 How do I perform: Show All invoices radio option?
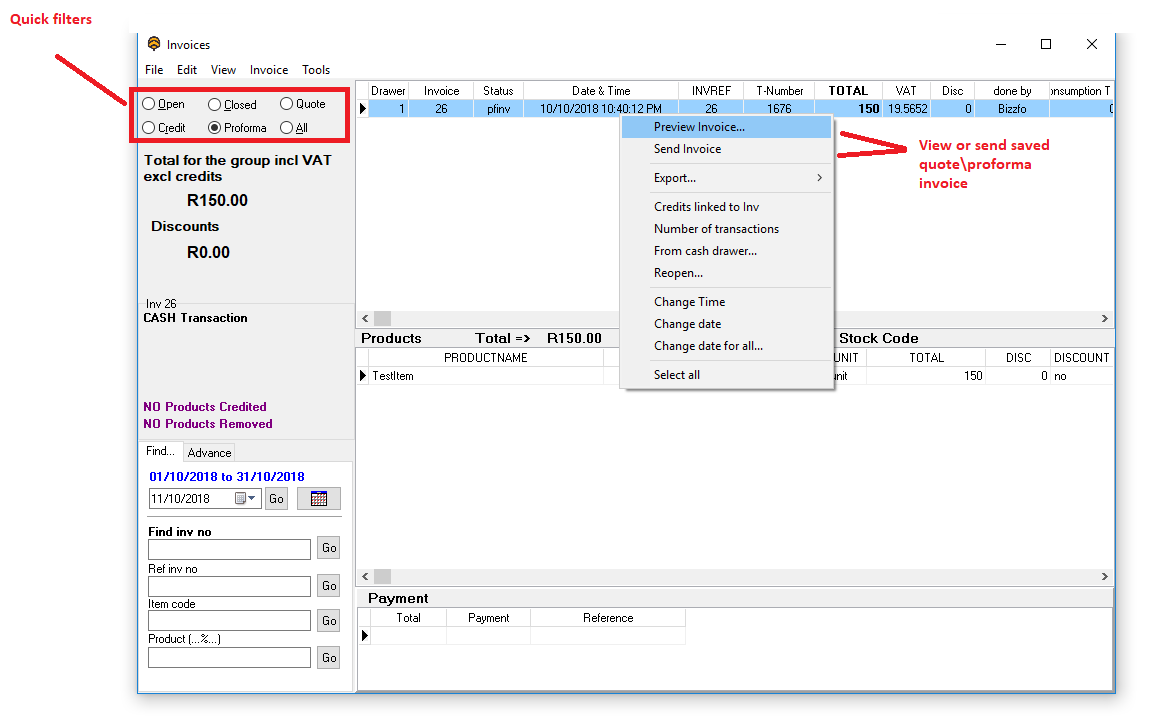287,128
